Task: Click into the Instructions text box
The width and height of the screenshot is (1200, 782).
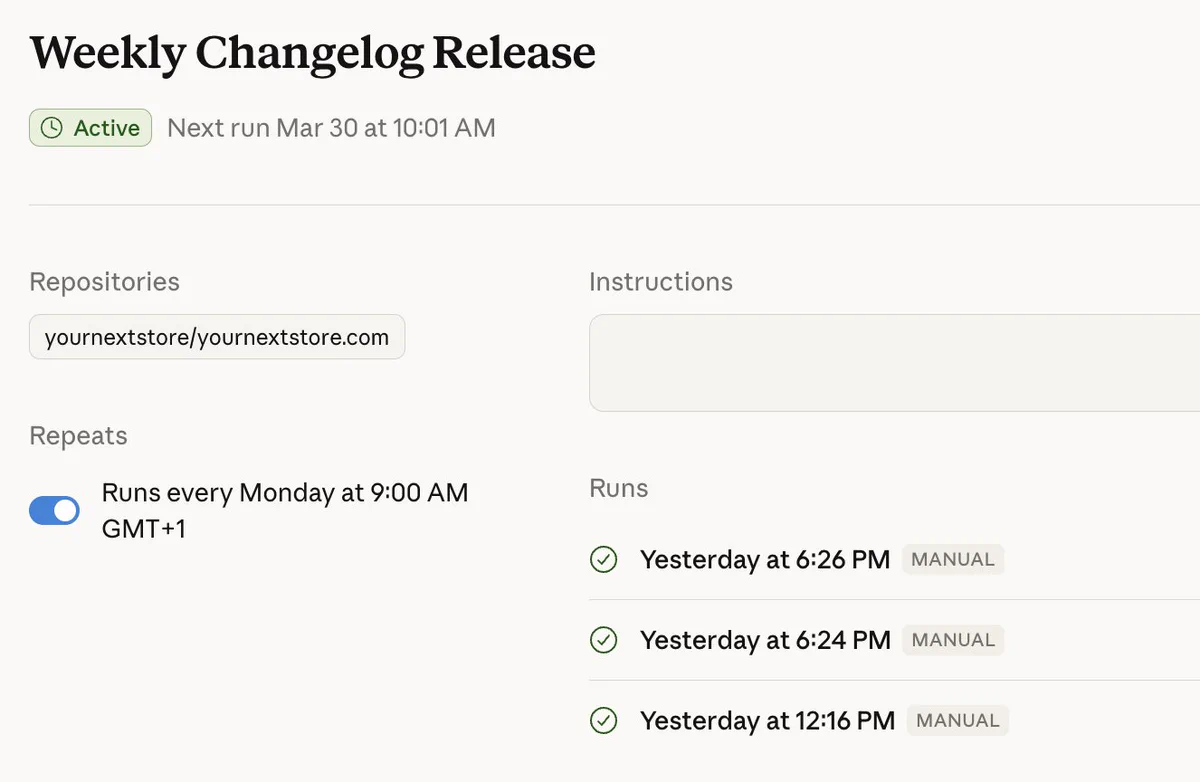Action: point(895,362)
